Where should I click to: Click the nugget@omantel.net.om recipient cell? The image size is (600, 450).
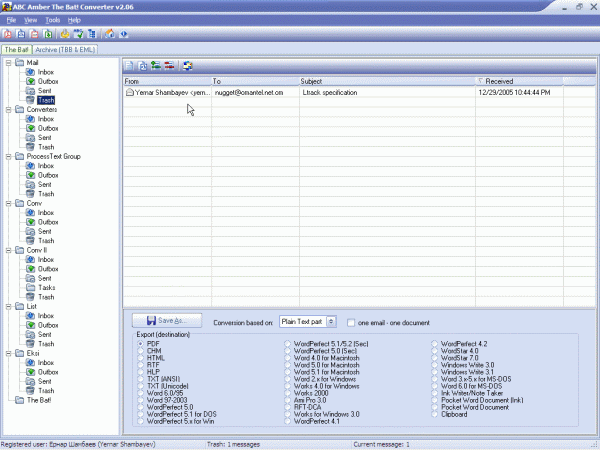coord(249,93)
